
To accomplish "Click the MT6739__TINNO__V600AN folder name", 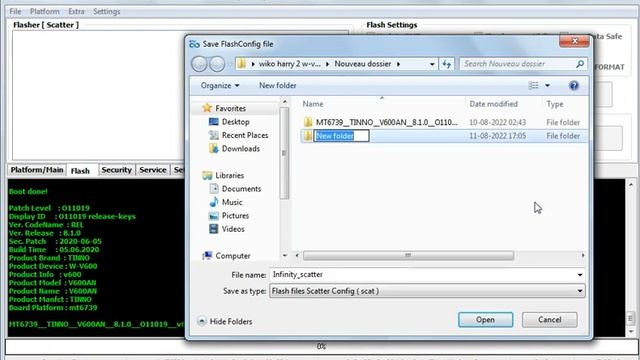I will (x=387, y=122).
